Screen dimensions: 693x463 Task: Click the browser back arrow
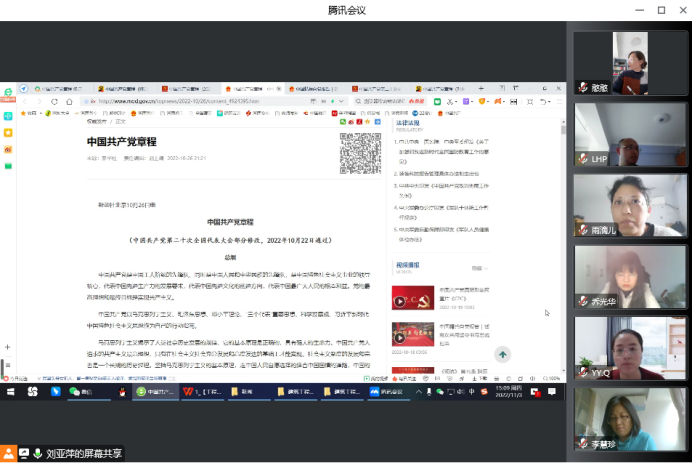coord(27,101)
